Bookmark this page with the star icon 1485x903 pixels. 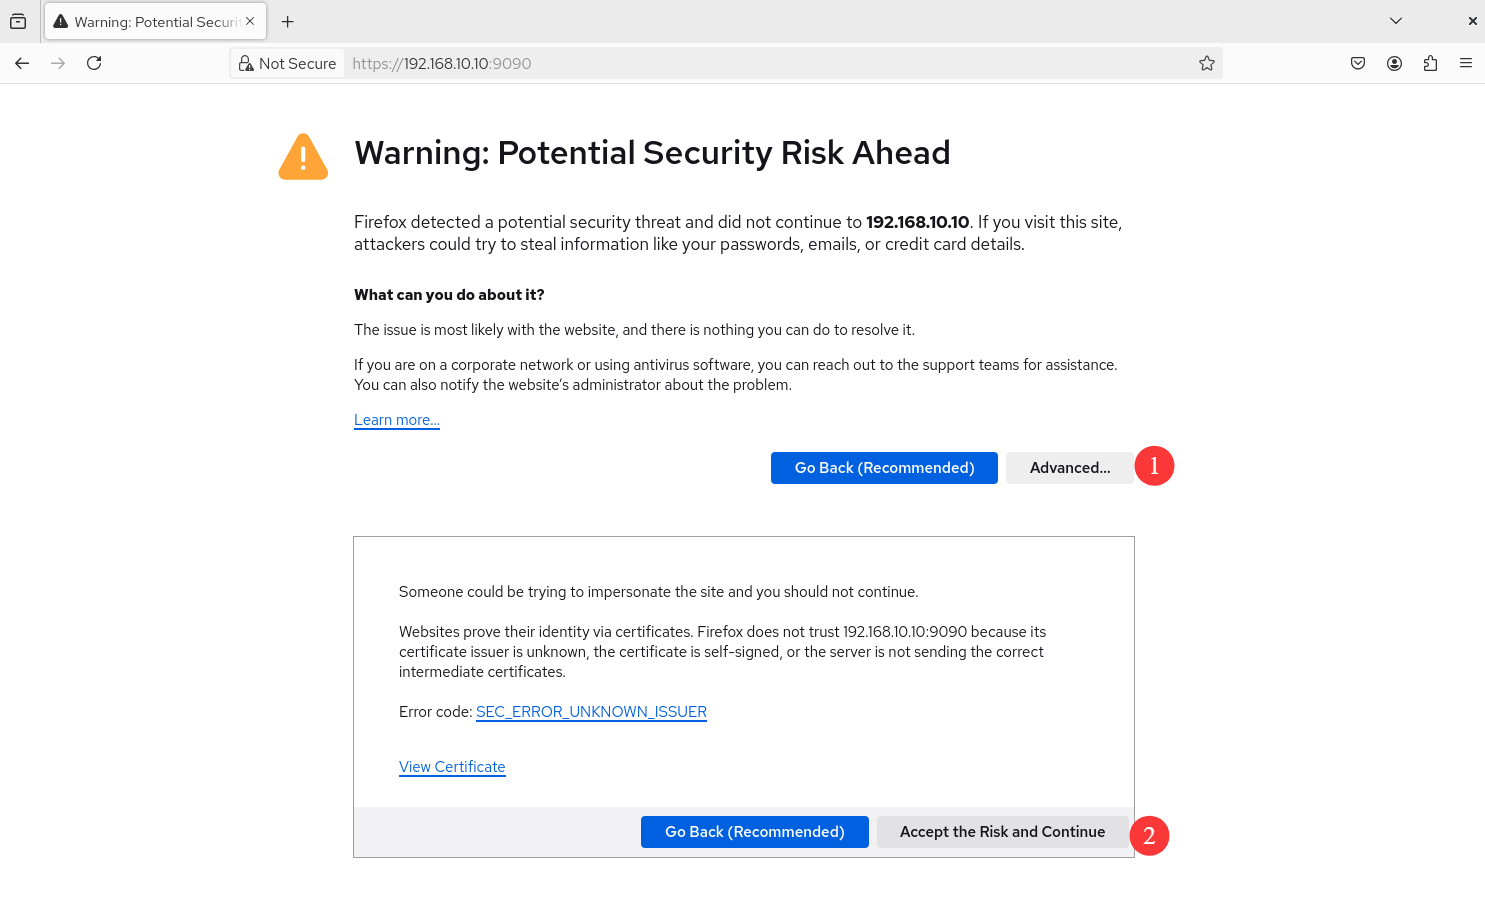pyautogui.click(x=1207, y=63)
